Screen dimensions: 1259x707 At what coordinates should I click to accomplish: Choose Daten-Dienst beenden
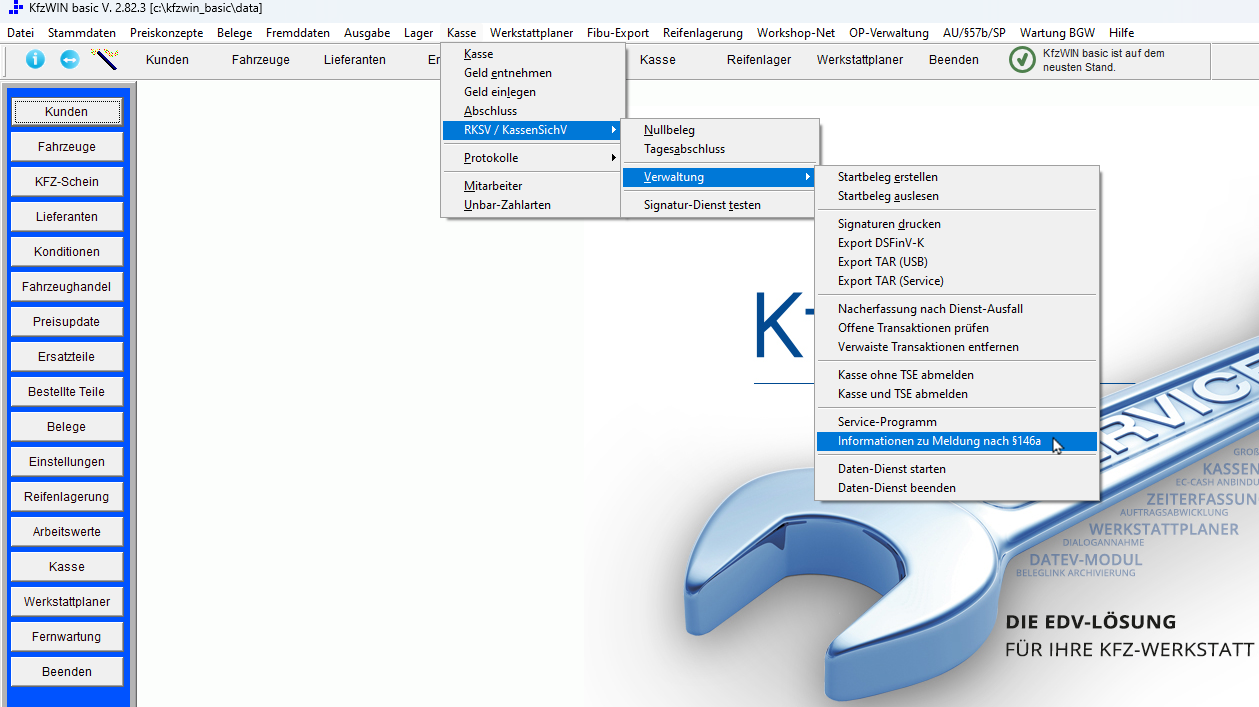point(957,488)
